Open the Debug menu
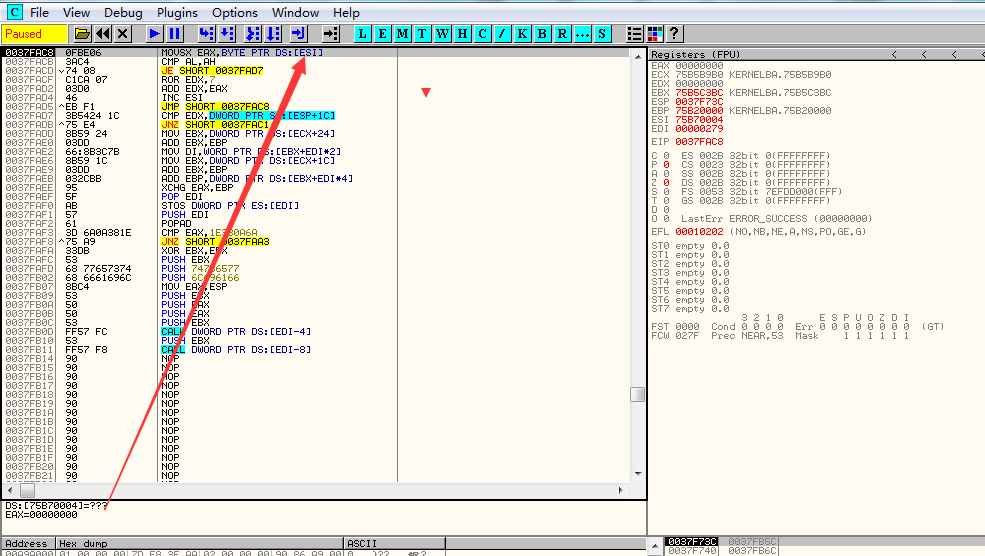The width and height of the screenshot is (985, 556). click(x=123, y=12)
